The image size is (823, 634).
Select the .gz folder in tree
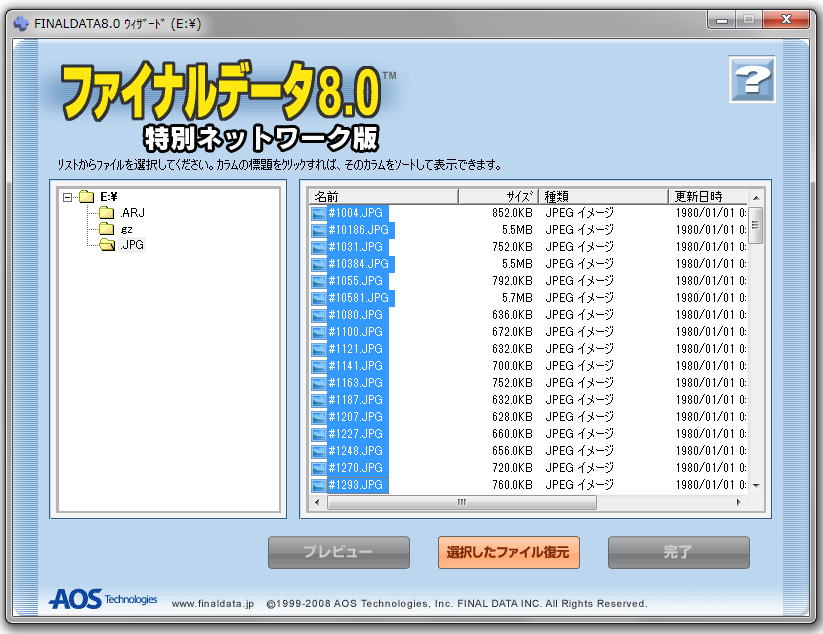point(126,229)
